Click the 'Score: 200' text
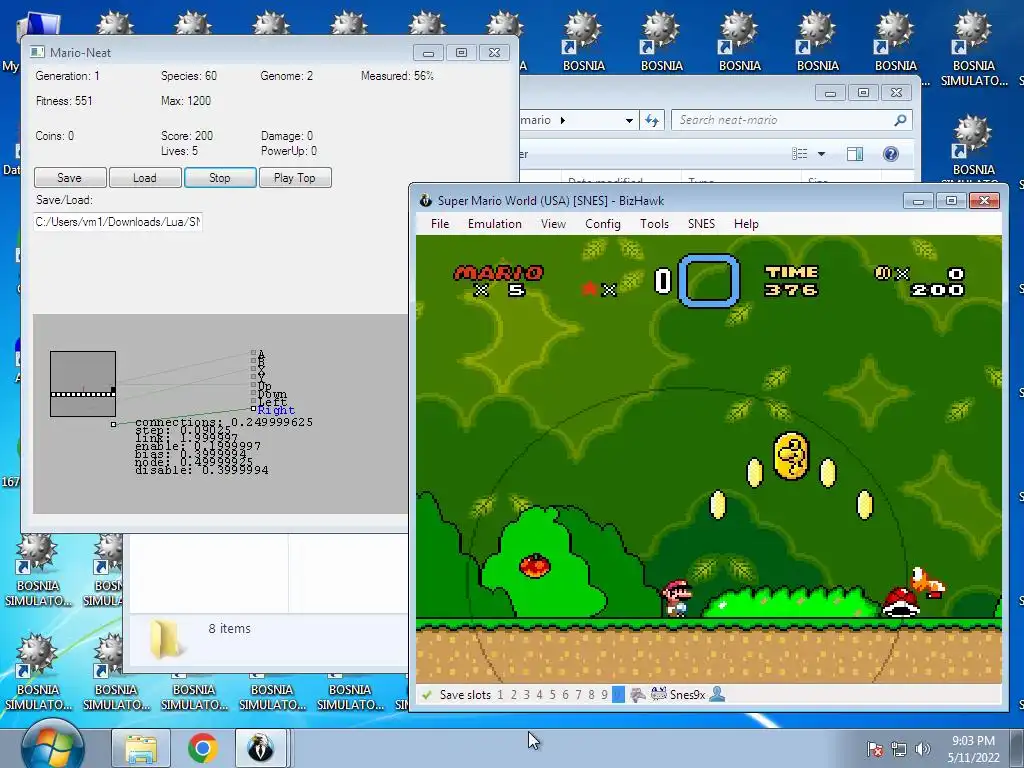This screenshot has width=1024, height=768. coord(187,136)
